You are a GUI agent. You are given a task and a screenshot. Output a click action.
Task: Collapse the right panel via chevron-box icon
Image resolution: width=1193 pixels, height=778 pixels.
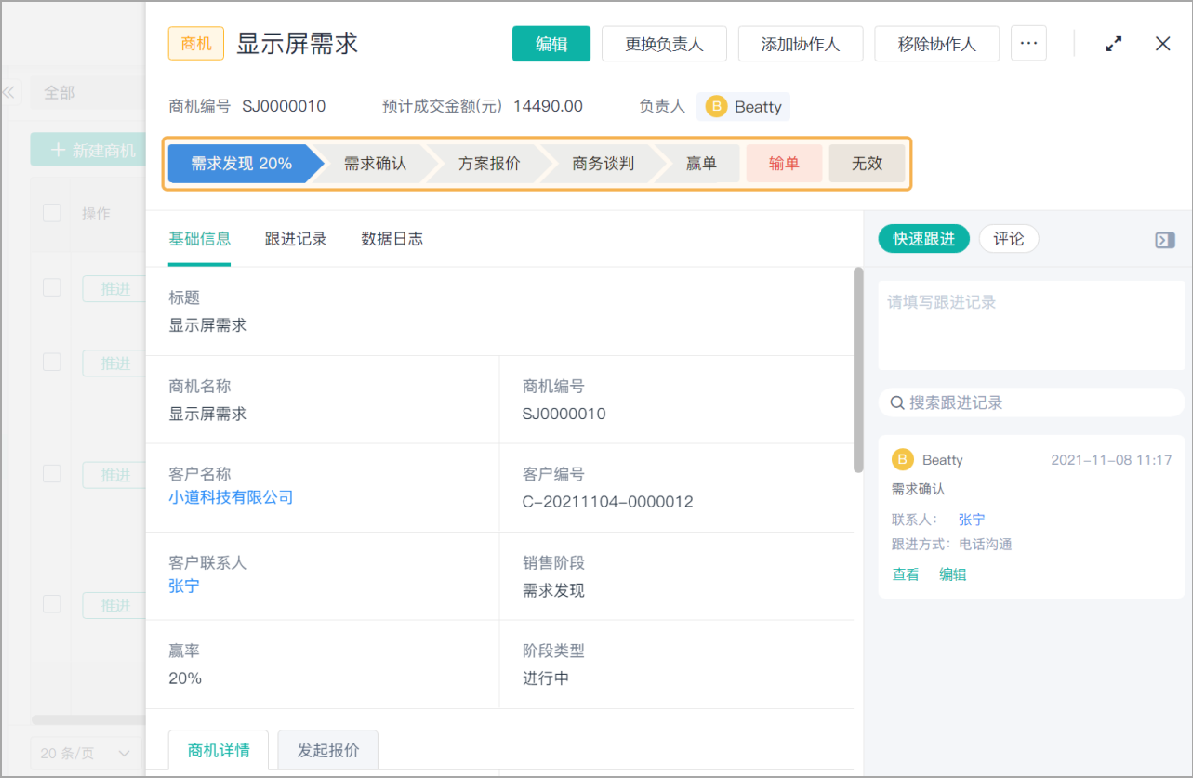1163,240
